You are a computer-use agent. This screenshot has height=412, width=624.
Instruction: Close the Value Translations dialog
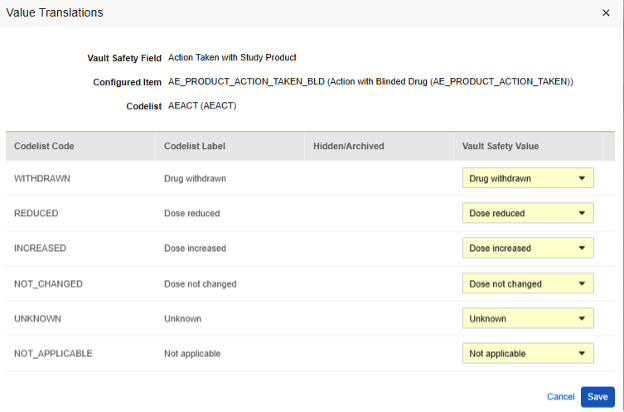(x=606, y=13)
